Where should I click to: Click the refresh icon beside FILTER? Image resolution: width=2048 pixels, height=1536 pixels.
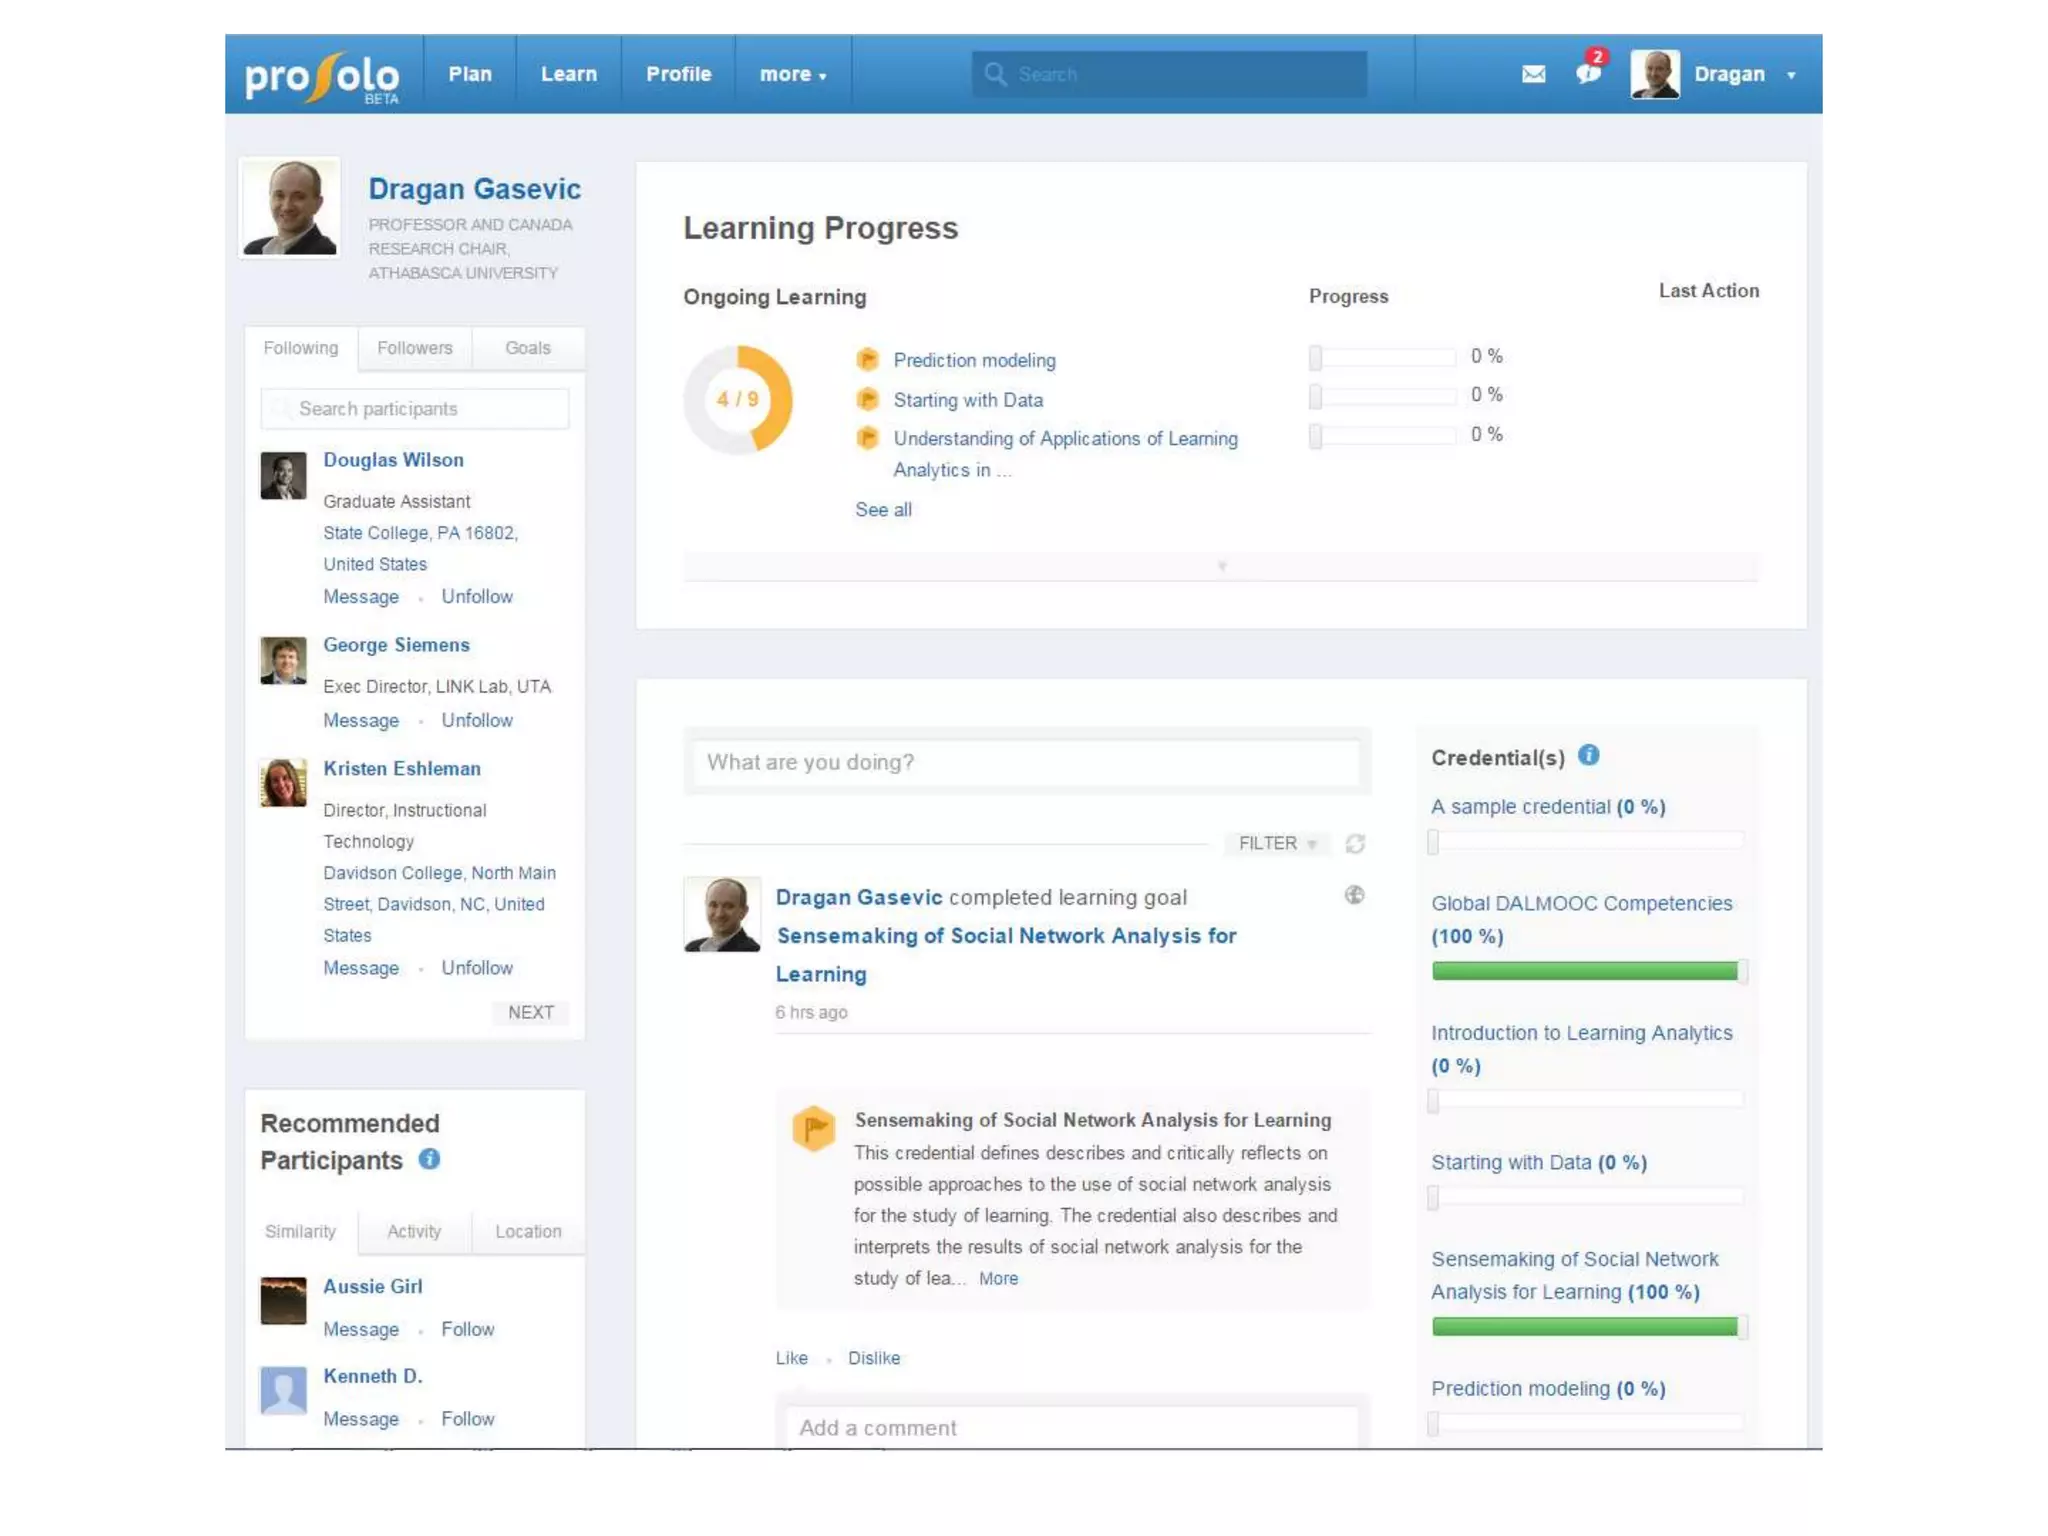point(1355,844)
